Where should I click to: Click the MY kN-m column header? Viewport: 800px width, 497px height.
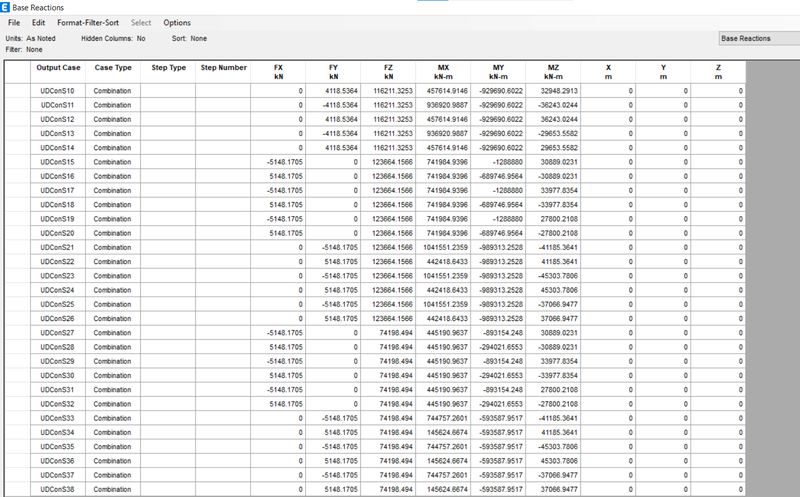click(x=498, y=72)
